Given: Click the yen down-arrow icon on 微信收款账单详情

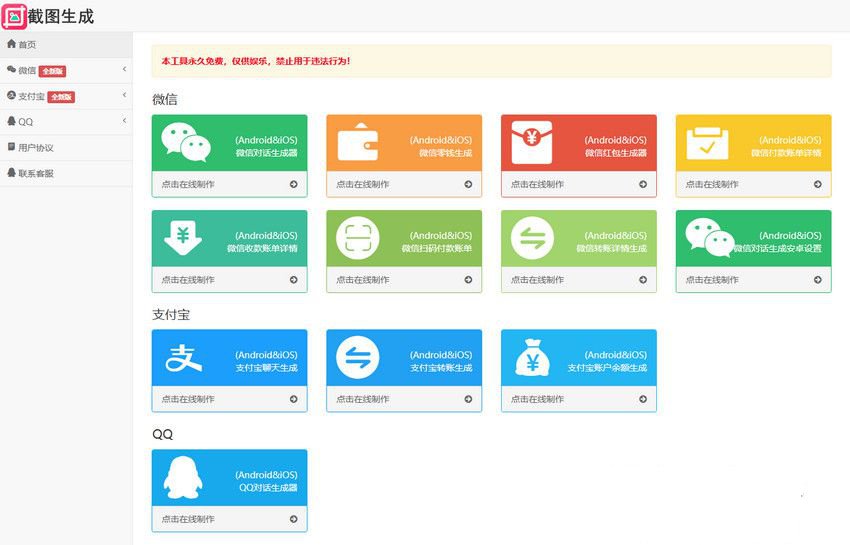Looking at the screenshot, I should [183, 238].
